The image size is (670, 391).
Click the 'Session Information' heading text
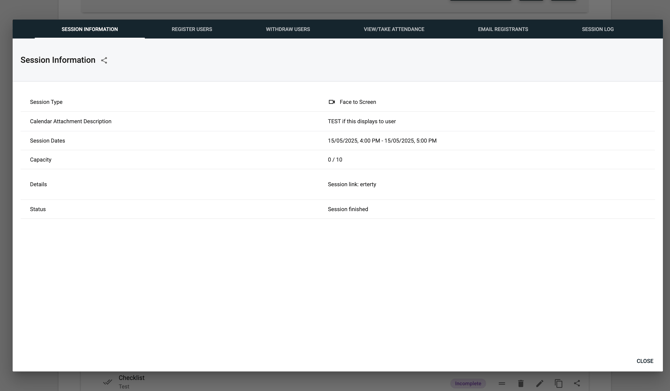coord(58,60)
